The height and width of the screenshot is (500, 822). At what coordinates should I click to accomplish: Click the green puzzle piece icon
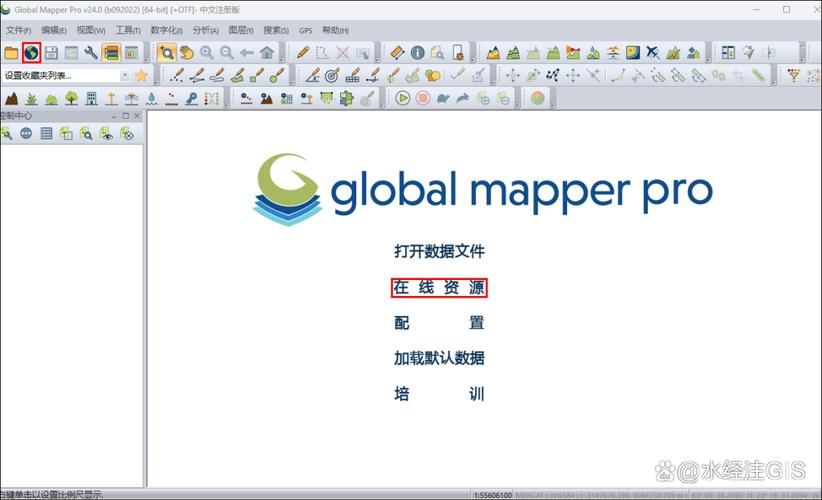pyautogui.click(x=346, y=98)
